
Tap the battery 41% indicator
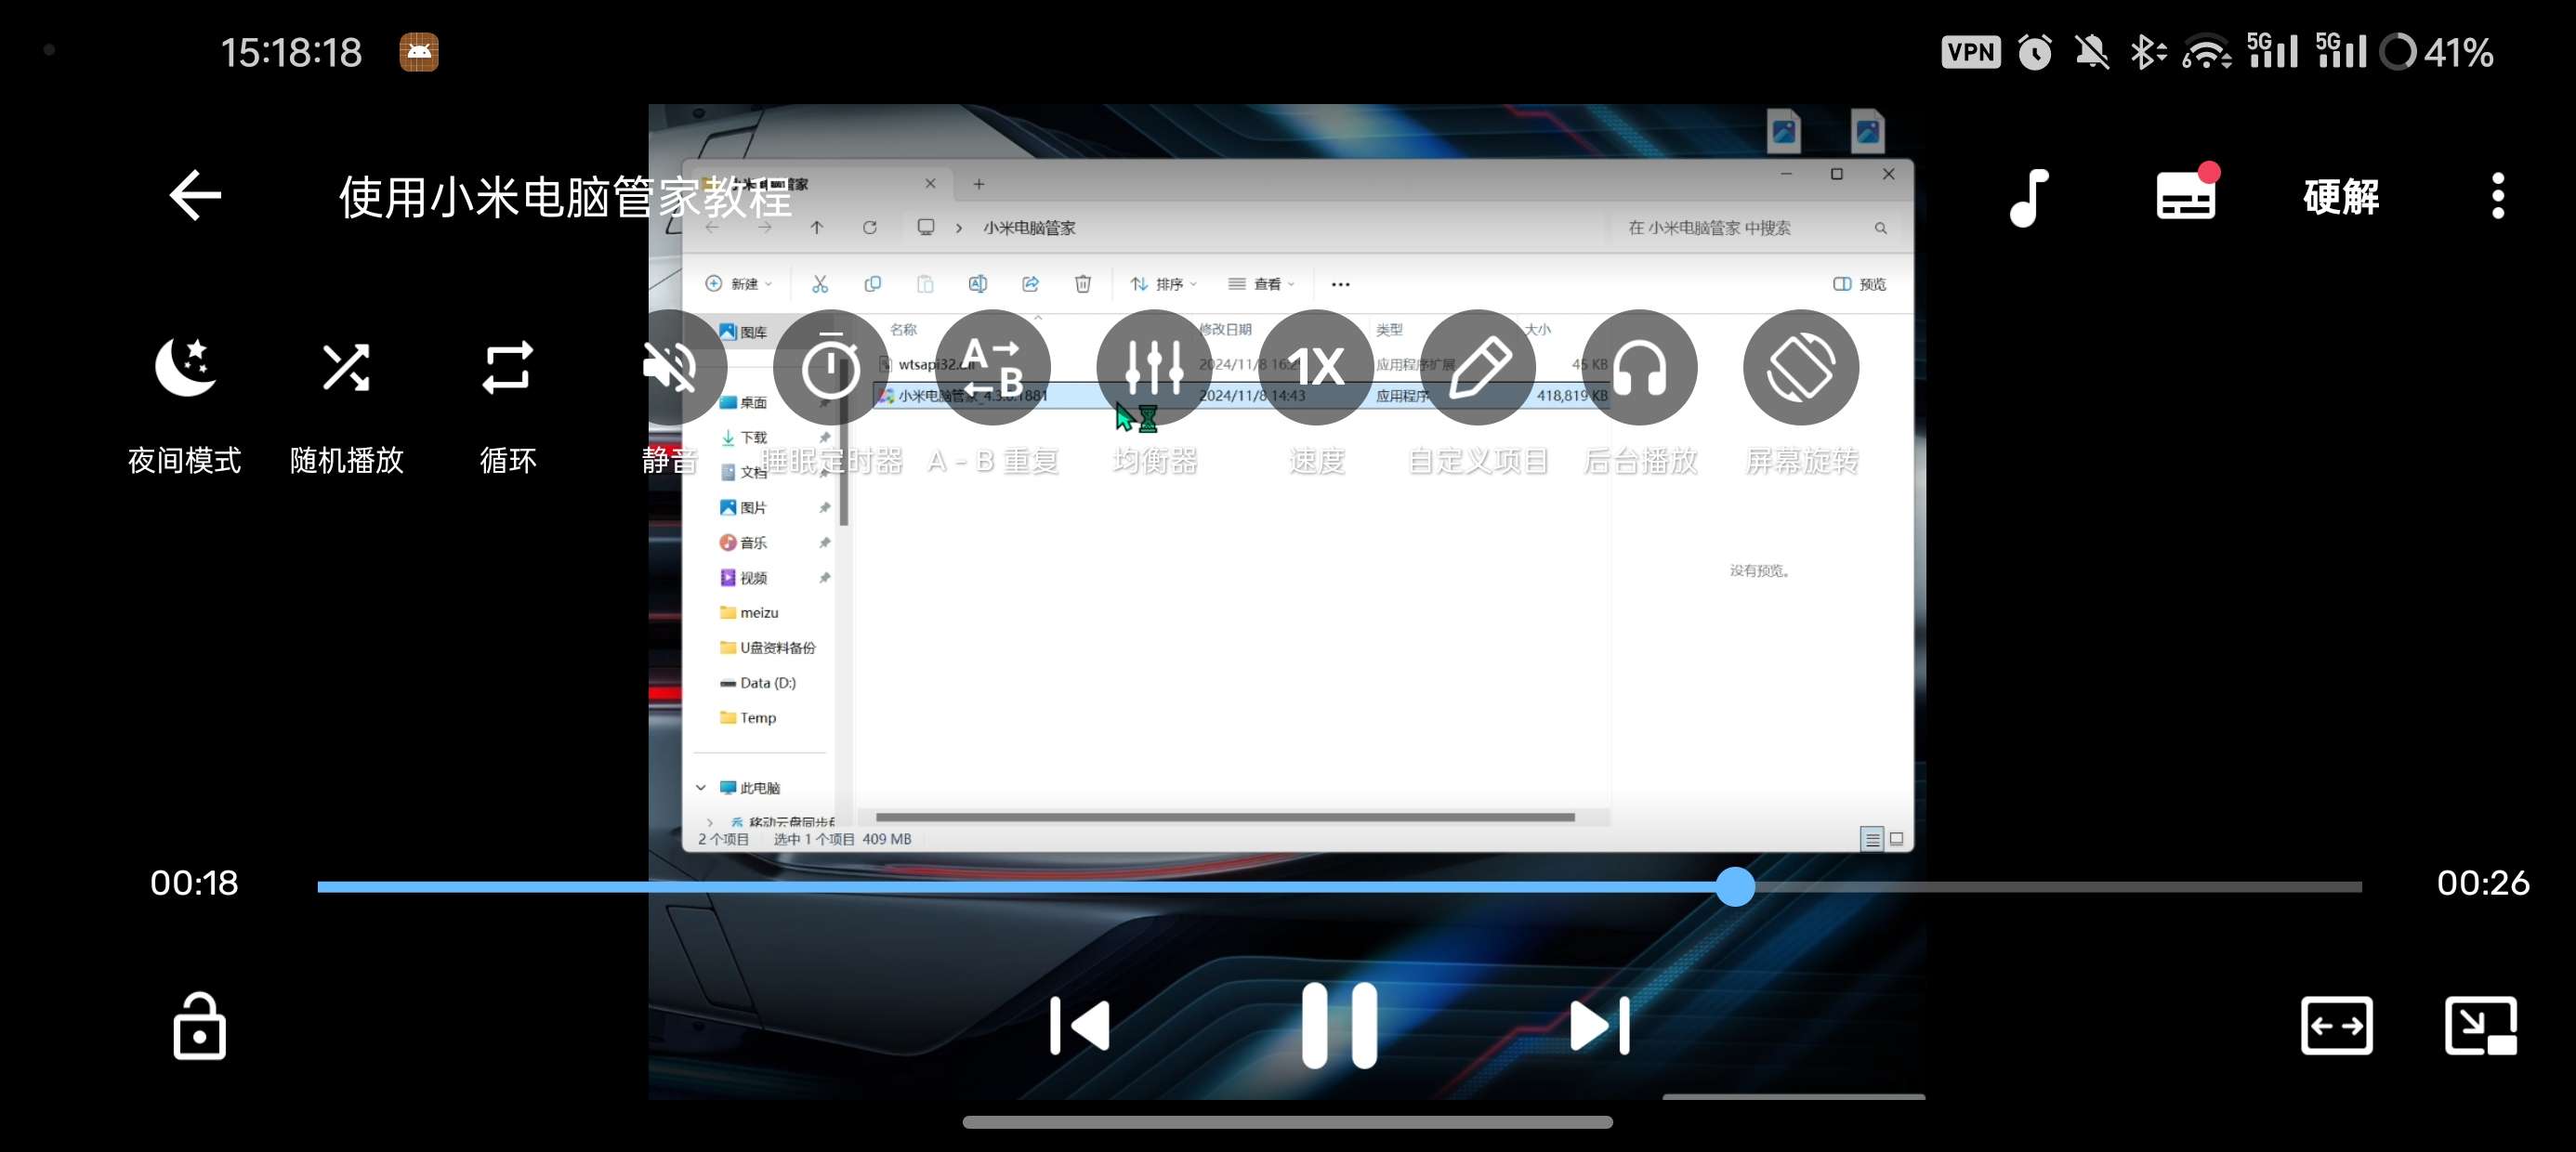(x=2437, y=52)
